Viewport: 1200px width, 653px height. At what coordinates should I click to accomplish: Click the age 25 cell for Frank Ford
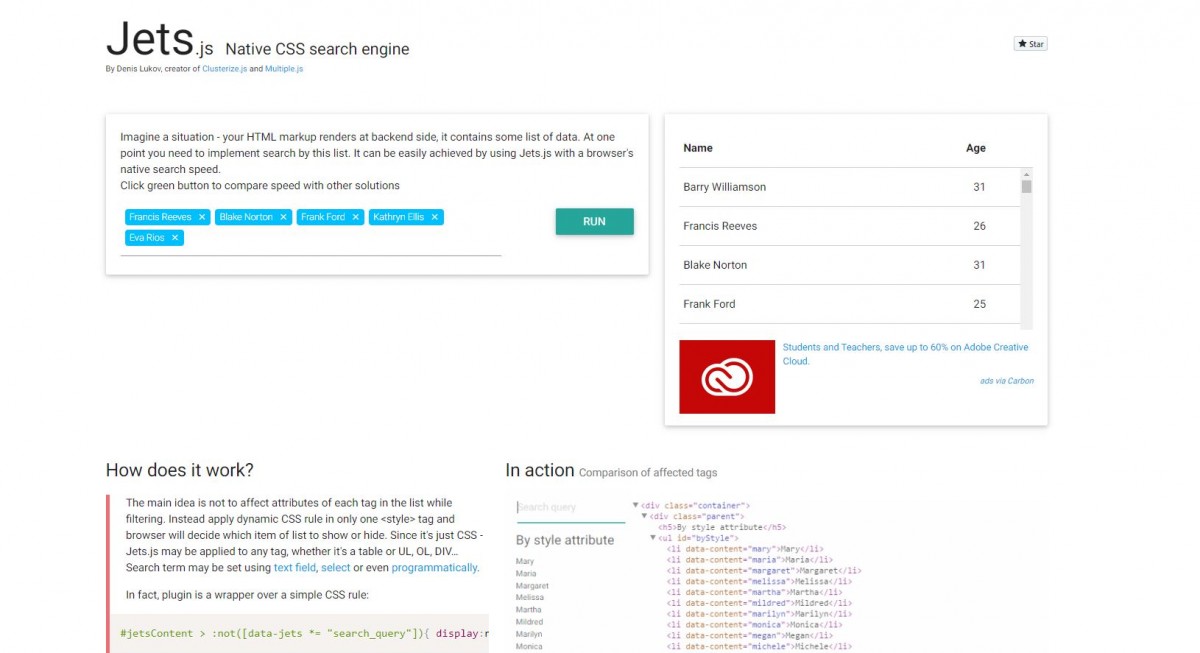[x=979, y=304]
